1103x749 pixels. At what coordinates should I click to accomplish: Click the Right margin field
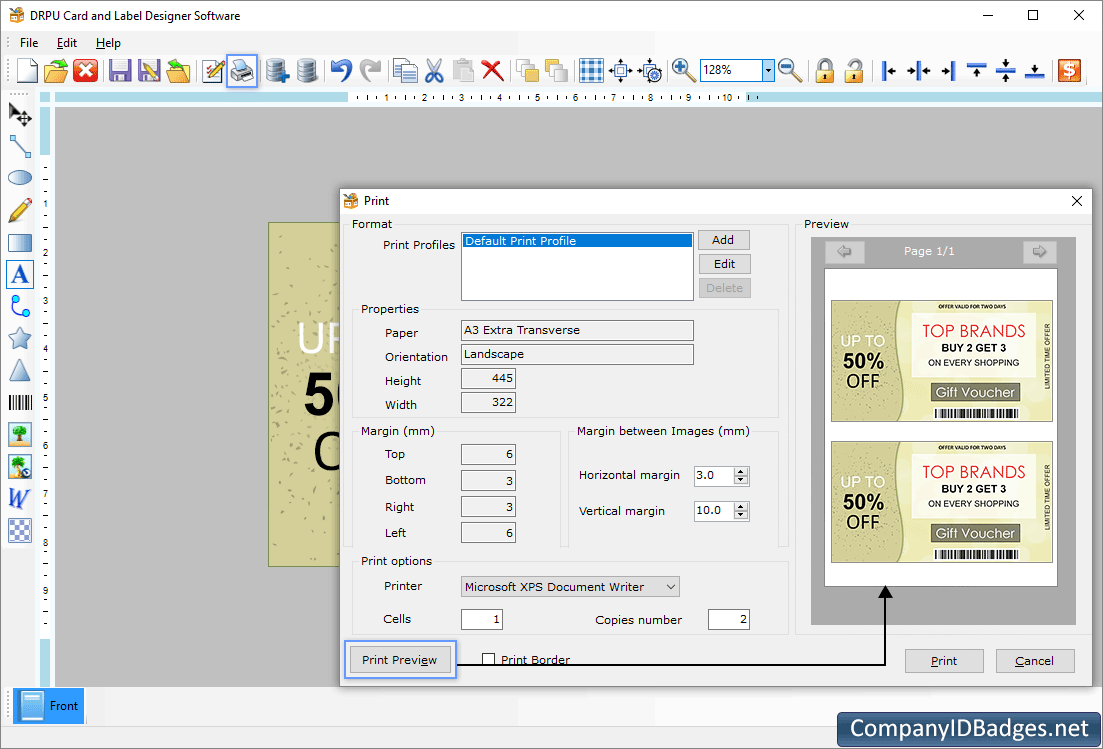coord(488,507)
